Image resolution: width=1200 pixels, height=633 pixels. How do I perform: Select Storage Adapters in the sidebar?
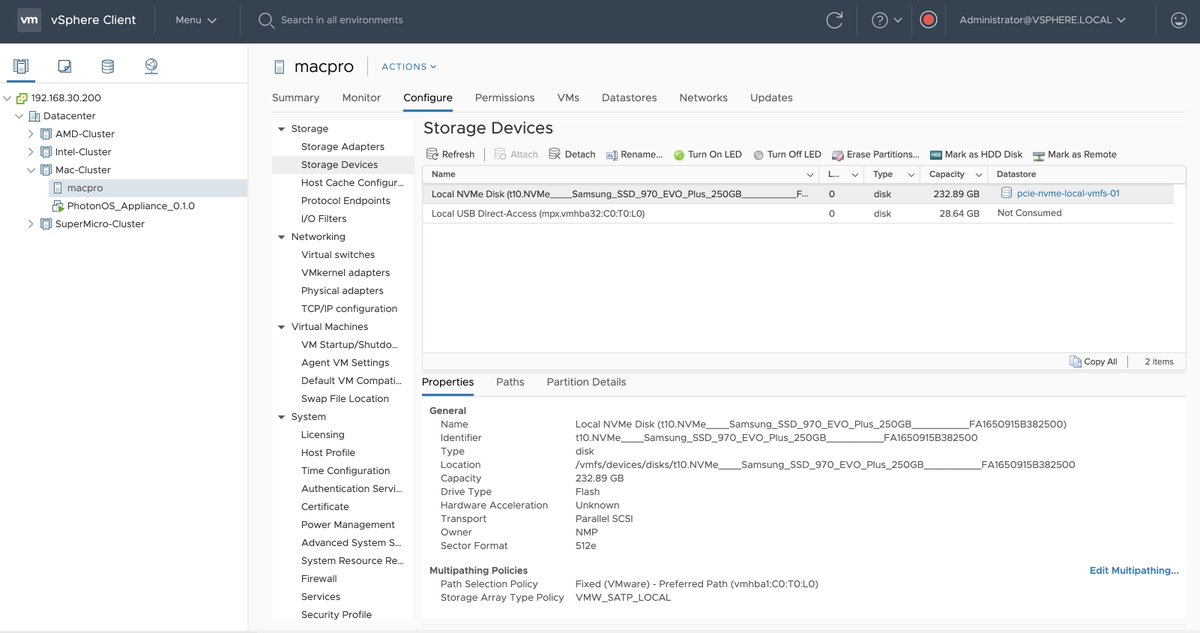[342, 147]
